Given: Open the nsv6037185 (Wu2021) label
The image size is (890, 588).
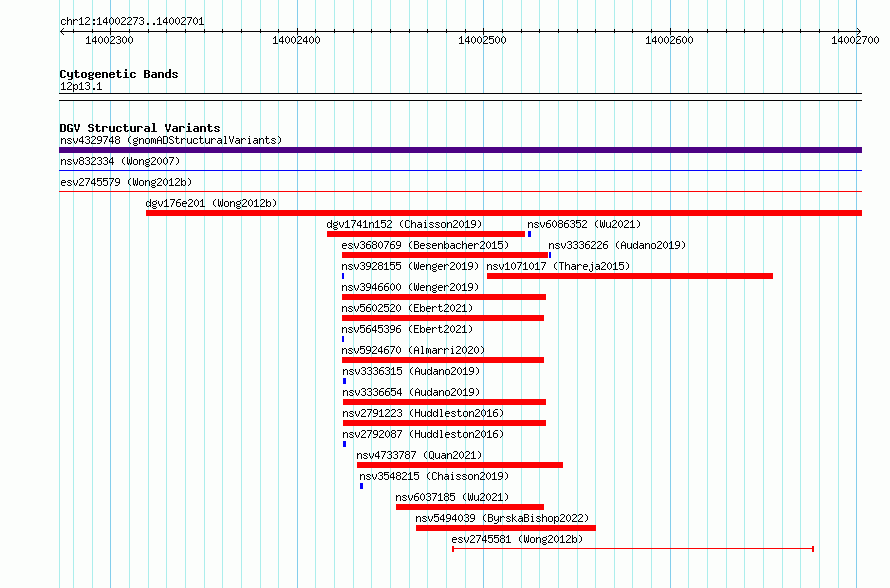Looking at the screenshot, I should (452, 497).
